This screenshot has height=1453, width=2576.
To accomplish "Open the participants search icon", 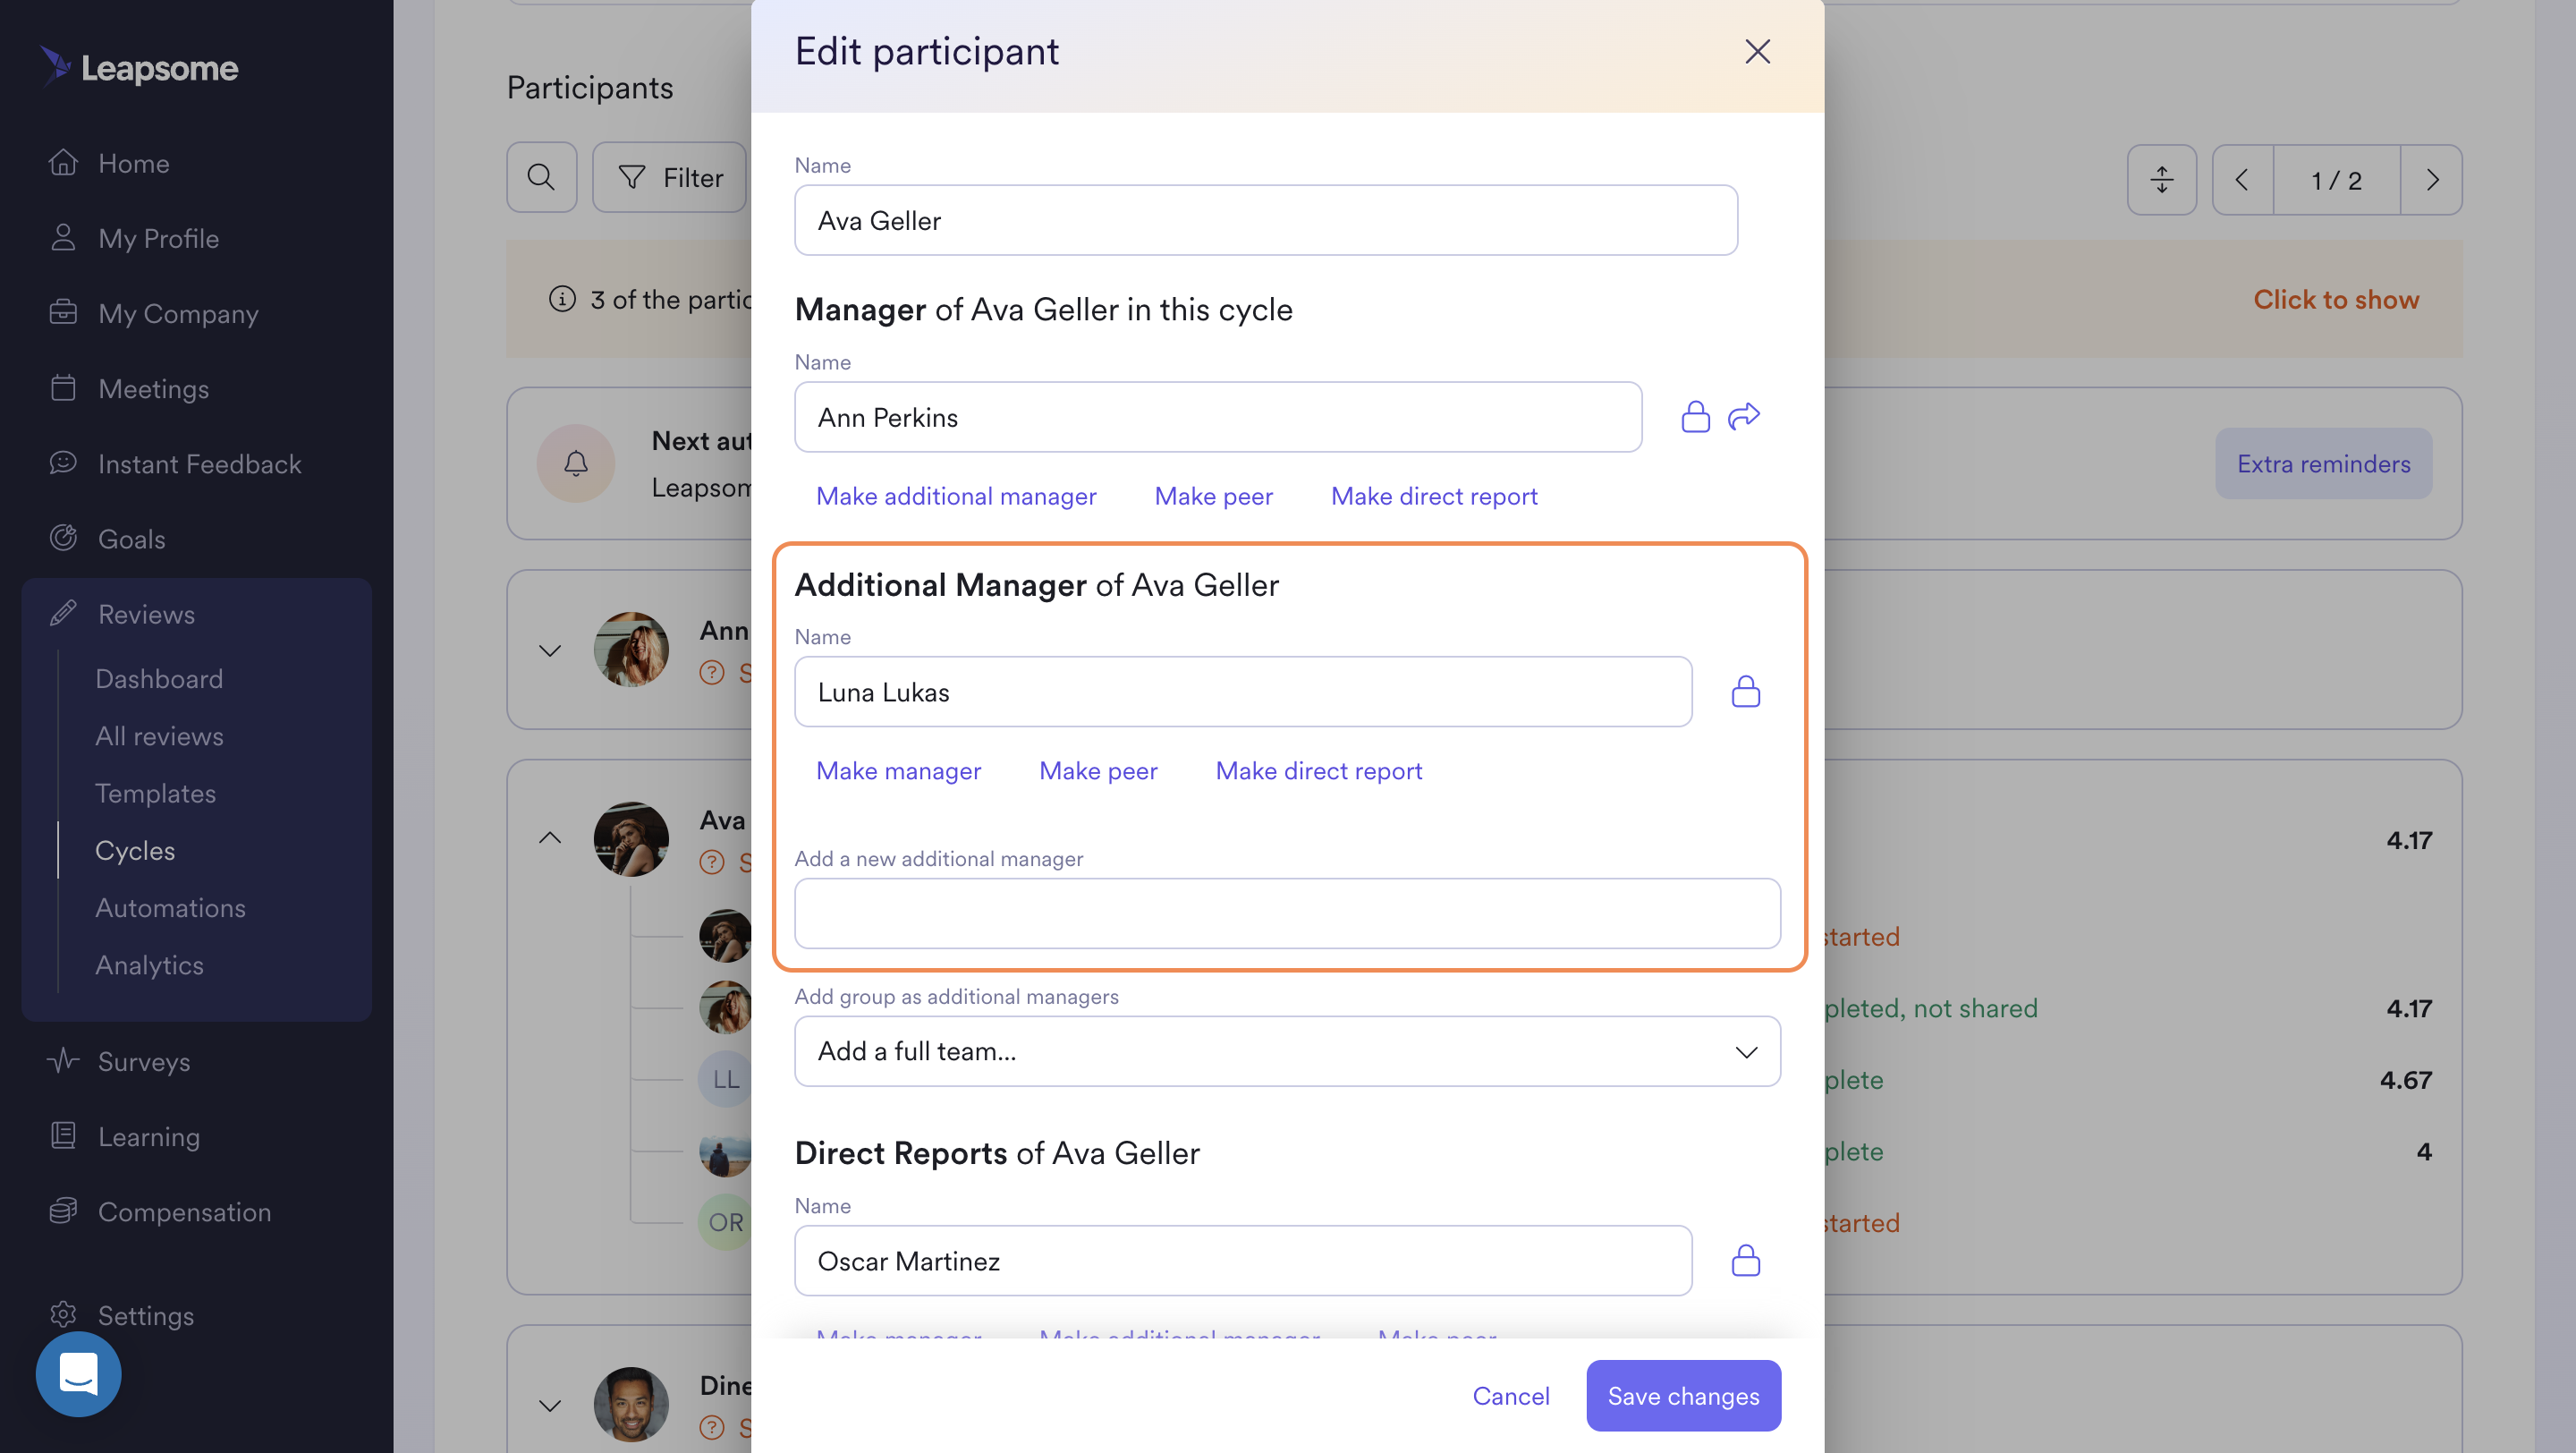I will pos(541,177).
